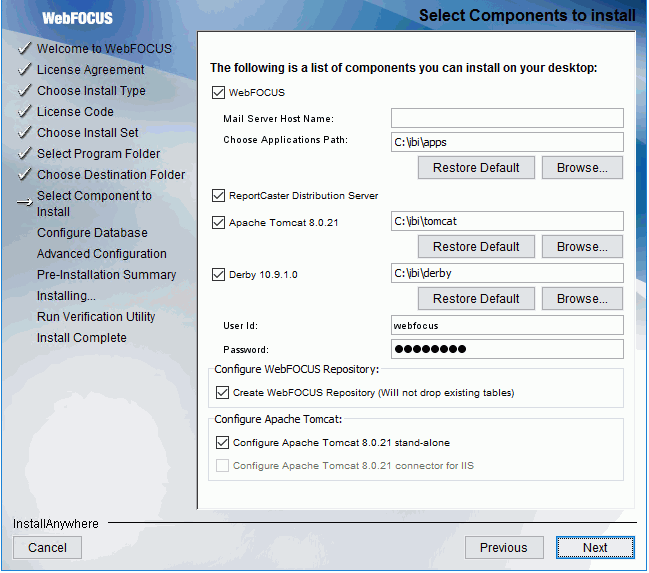Click arrow icon beside Select Component to Install
The width and height of the screenshot is (649, 573).
click(24, 202)
